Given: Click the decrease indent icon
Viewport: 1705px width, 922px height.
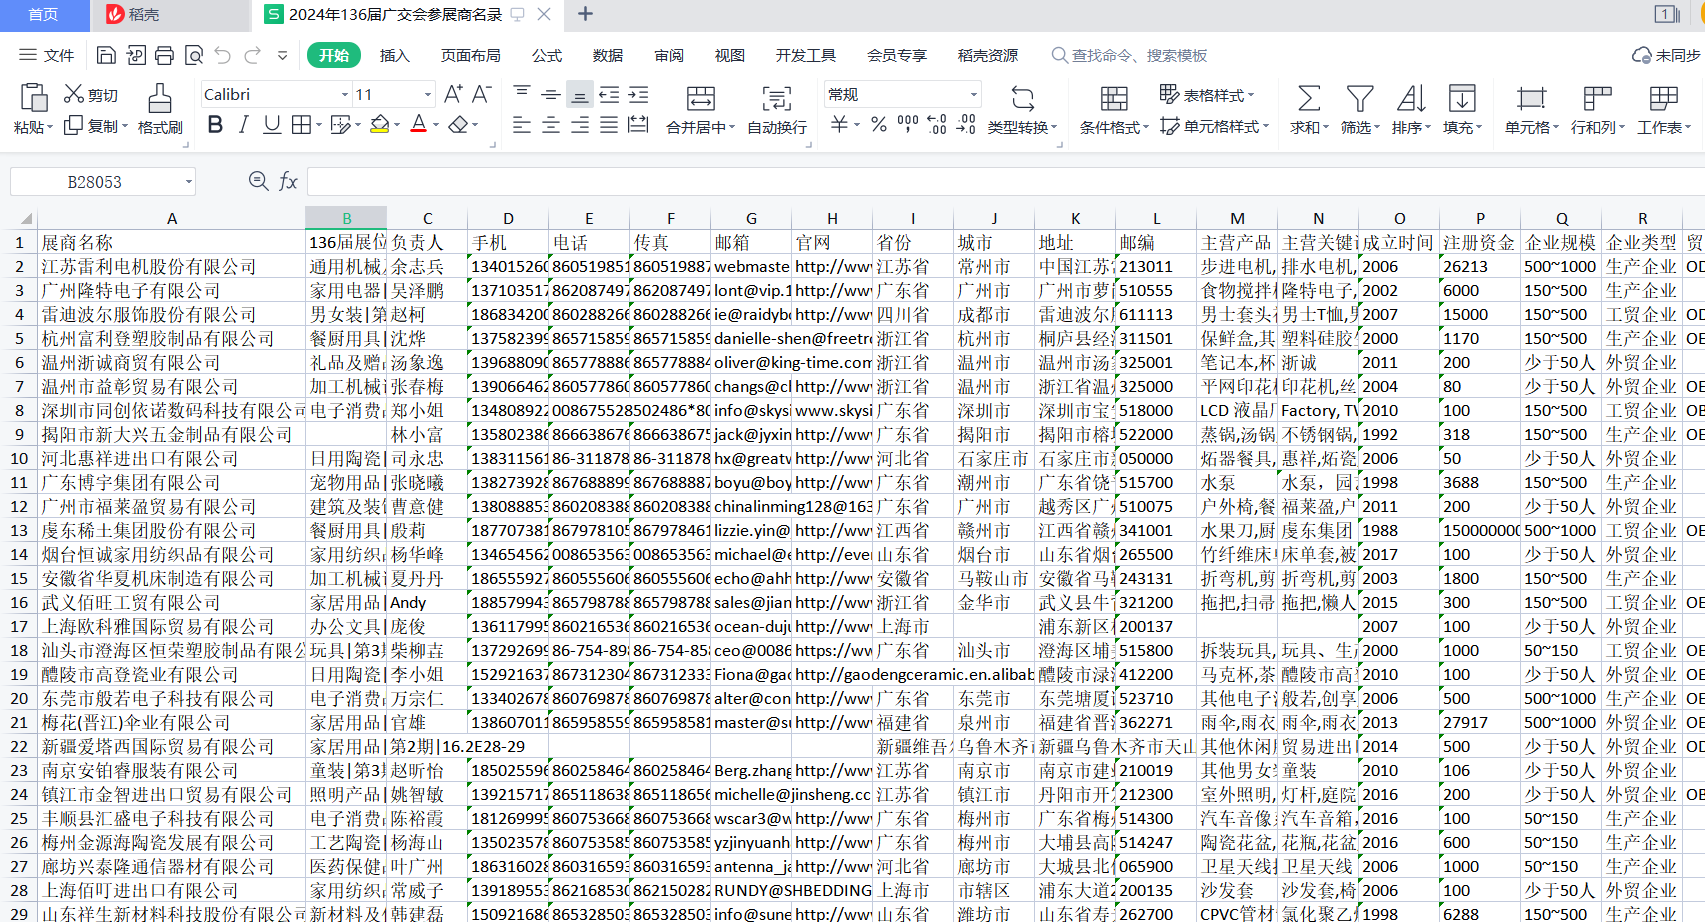Looking at the screenshot, I should [609, 94].
